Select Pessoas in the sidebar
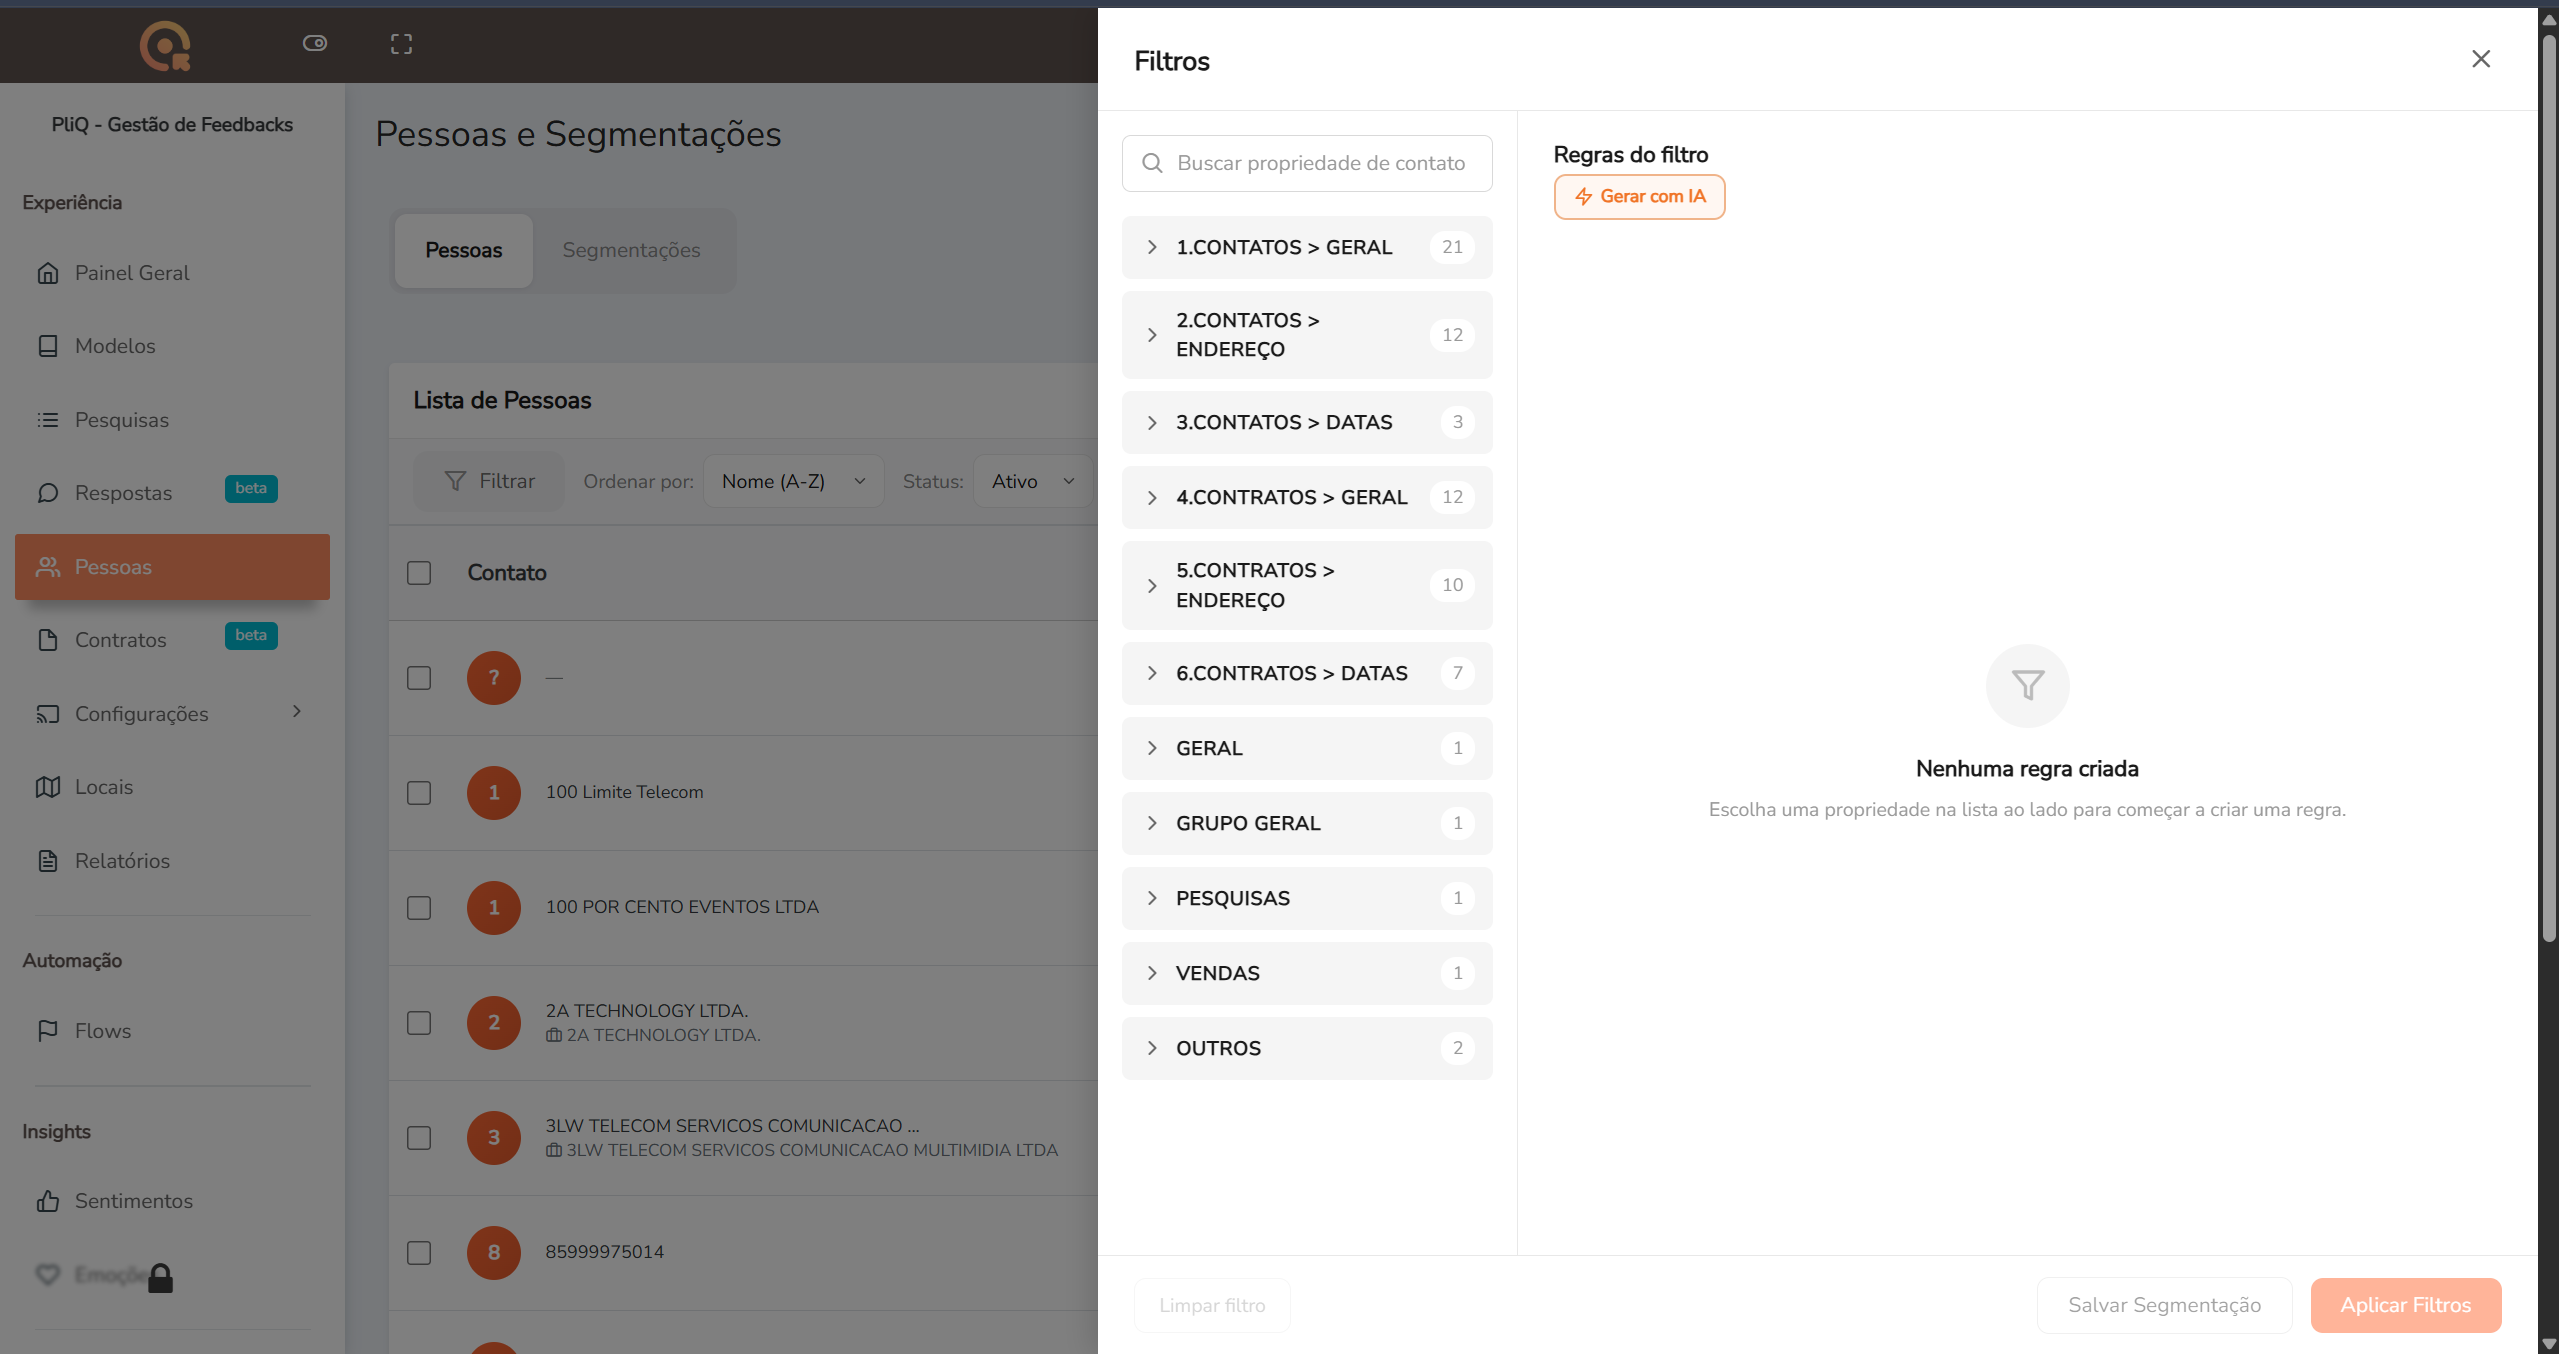 [172, 567]
